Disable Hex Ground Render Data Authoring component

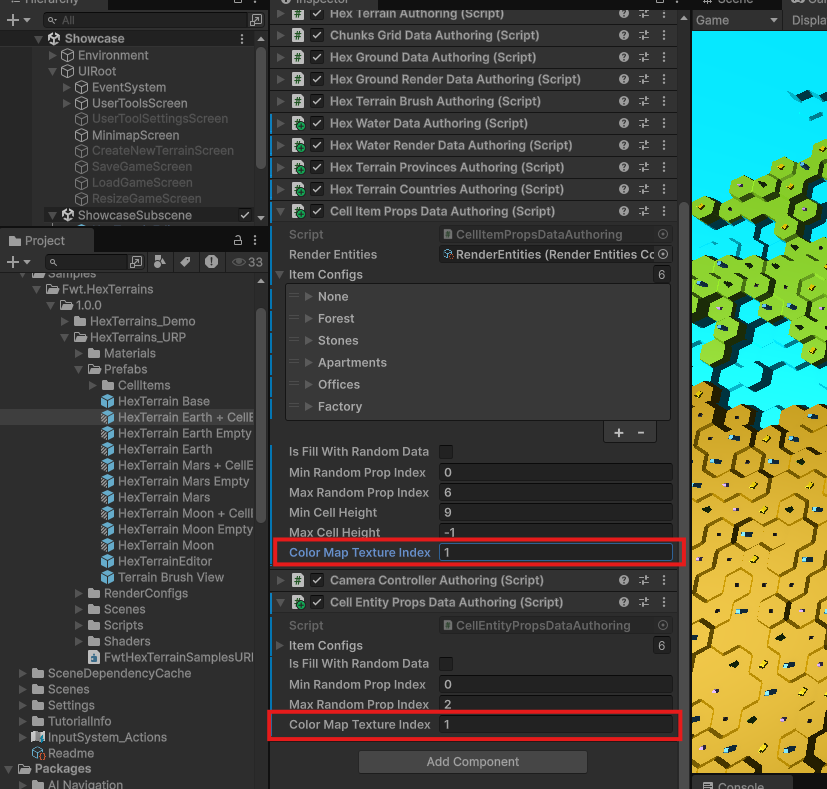click(x=317, y=79)
